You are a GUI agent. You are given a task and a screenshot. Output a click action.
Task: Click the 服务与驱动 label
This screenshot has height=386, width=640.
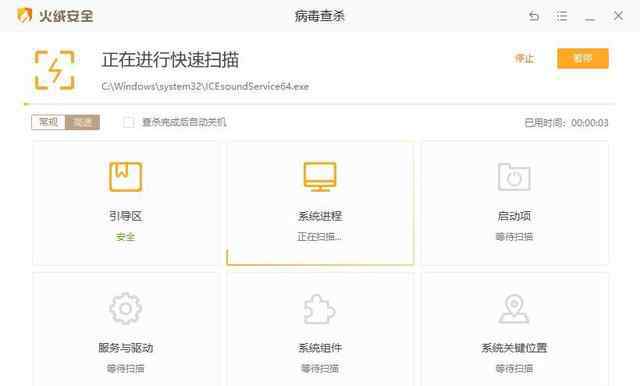tap(126, 348)
